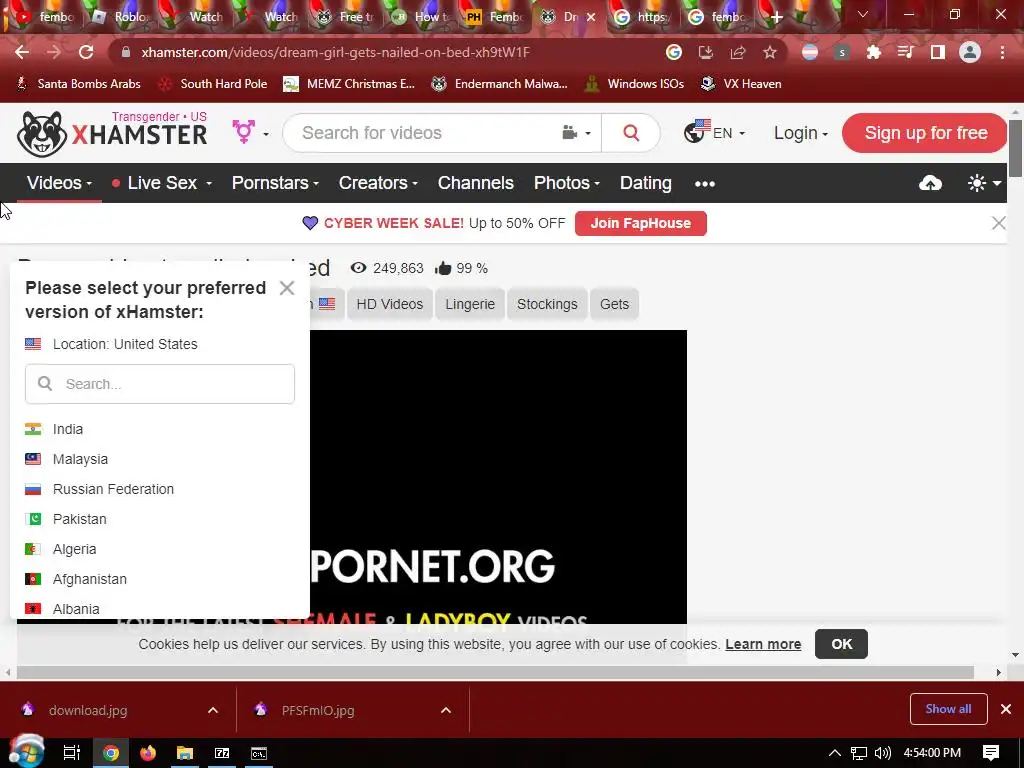Click Show all downloads button

[948, 709]
